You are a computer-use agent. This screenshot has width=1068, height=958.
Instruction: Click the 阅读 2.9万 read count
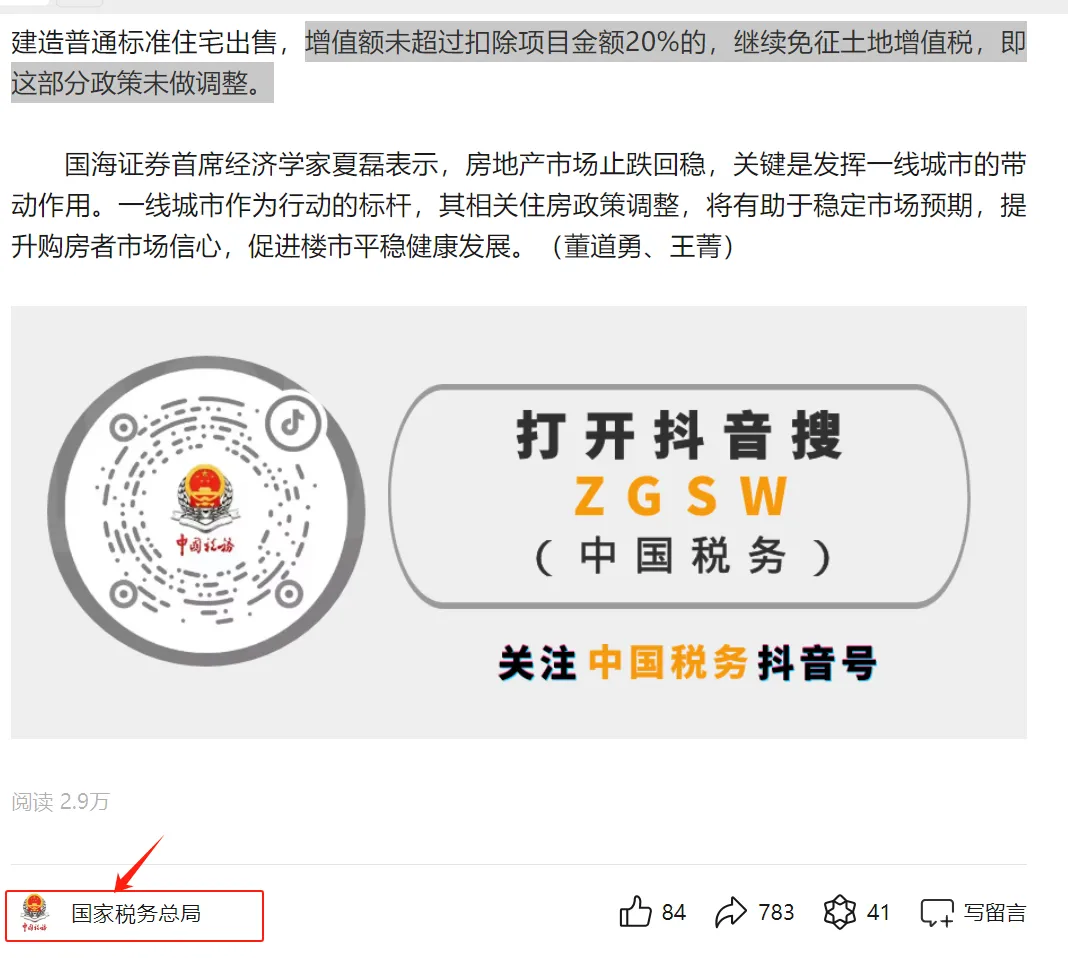click(60, 801)
